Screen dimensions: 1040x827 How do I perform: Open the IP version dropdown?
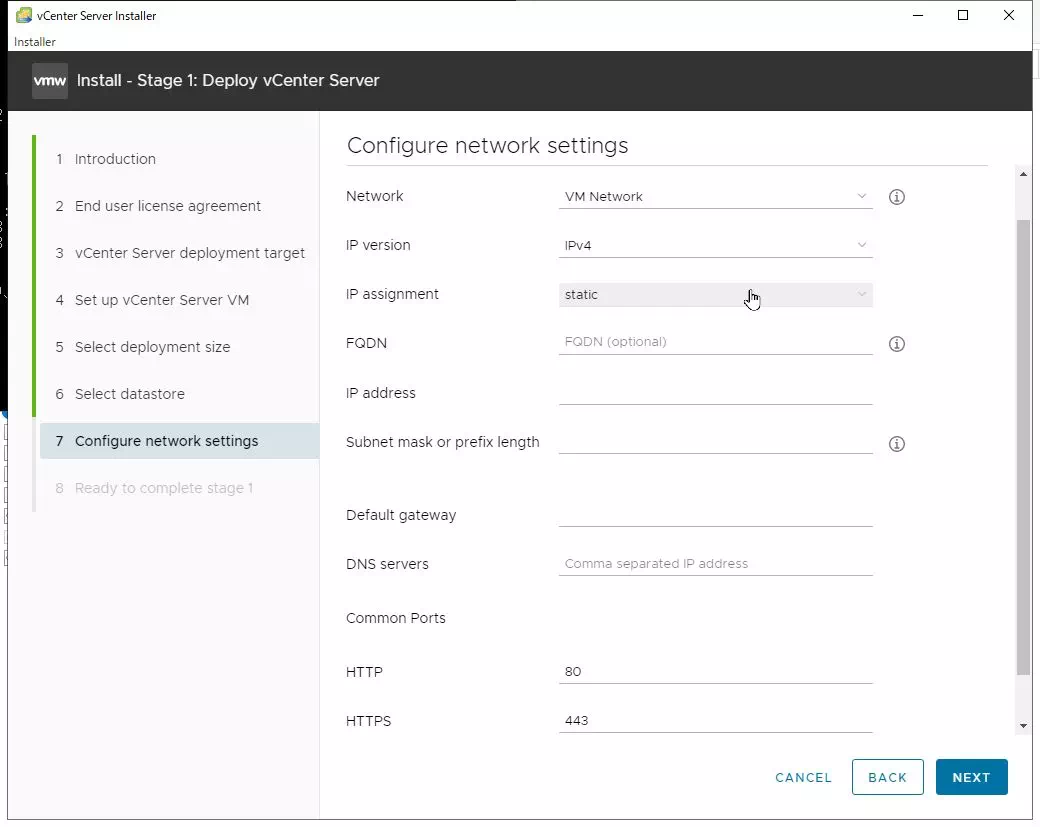click(715, 246)
